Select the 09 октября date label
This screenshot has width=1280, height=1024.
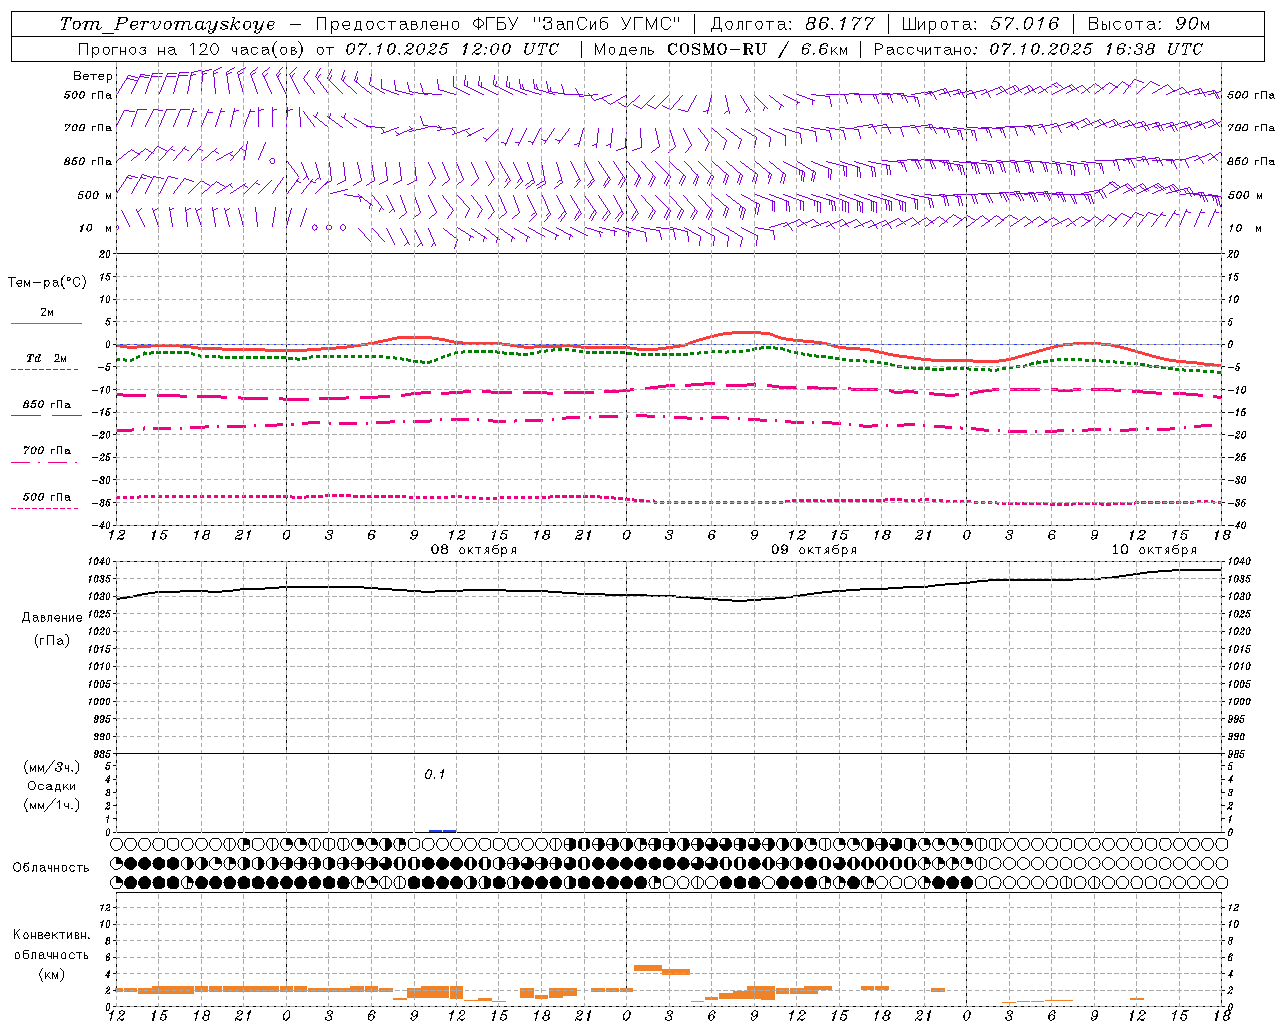pos(814,550)
